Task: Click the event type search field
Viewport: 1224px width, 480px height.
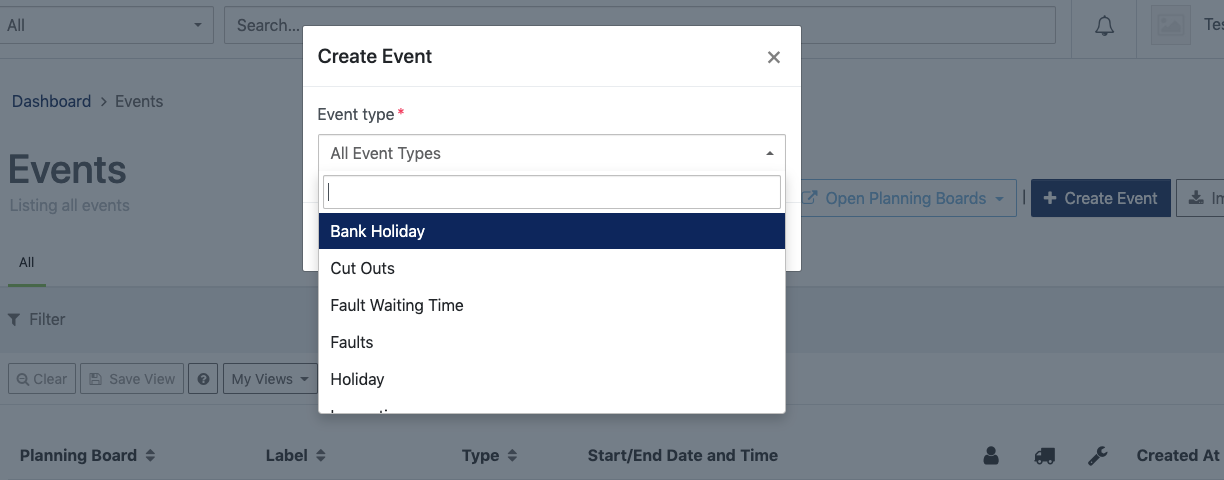Action: [x=552, y=192]
